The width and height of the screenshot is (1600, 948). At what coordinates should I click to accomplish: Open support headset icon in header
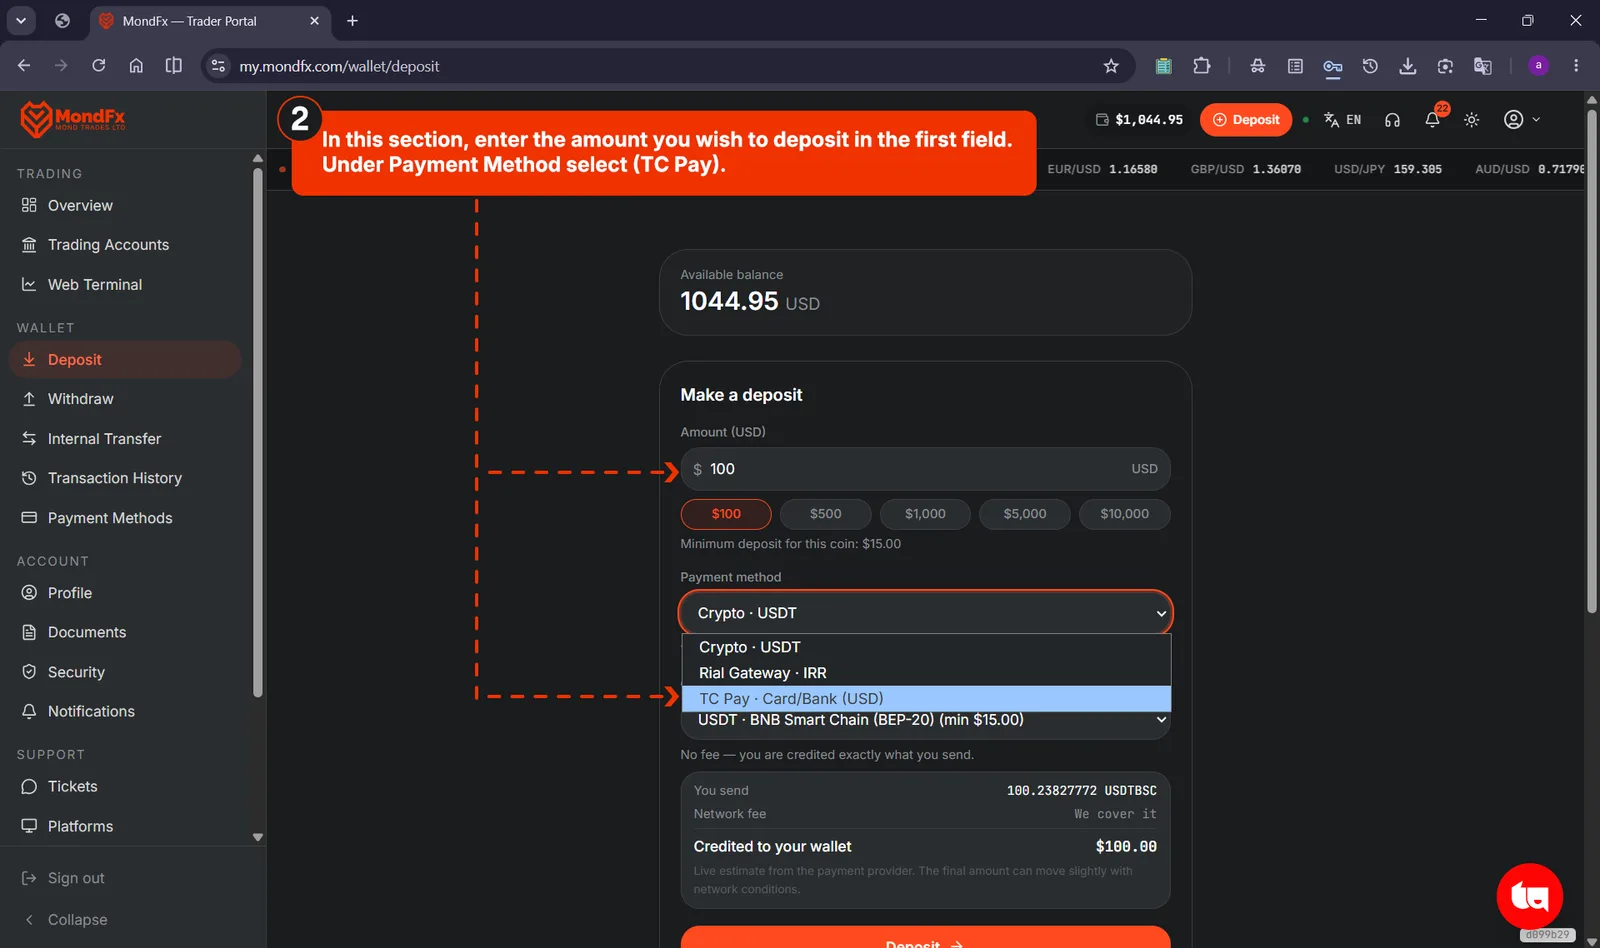pos(1392,120)
